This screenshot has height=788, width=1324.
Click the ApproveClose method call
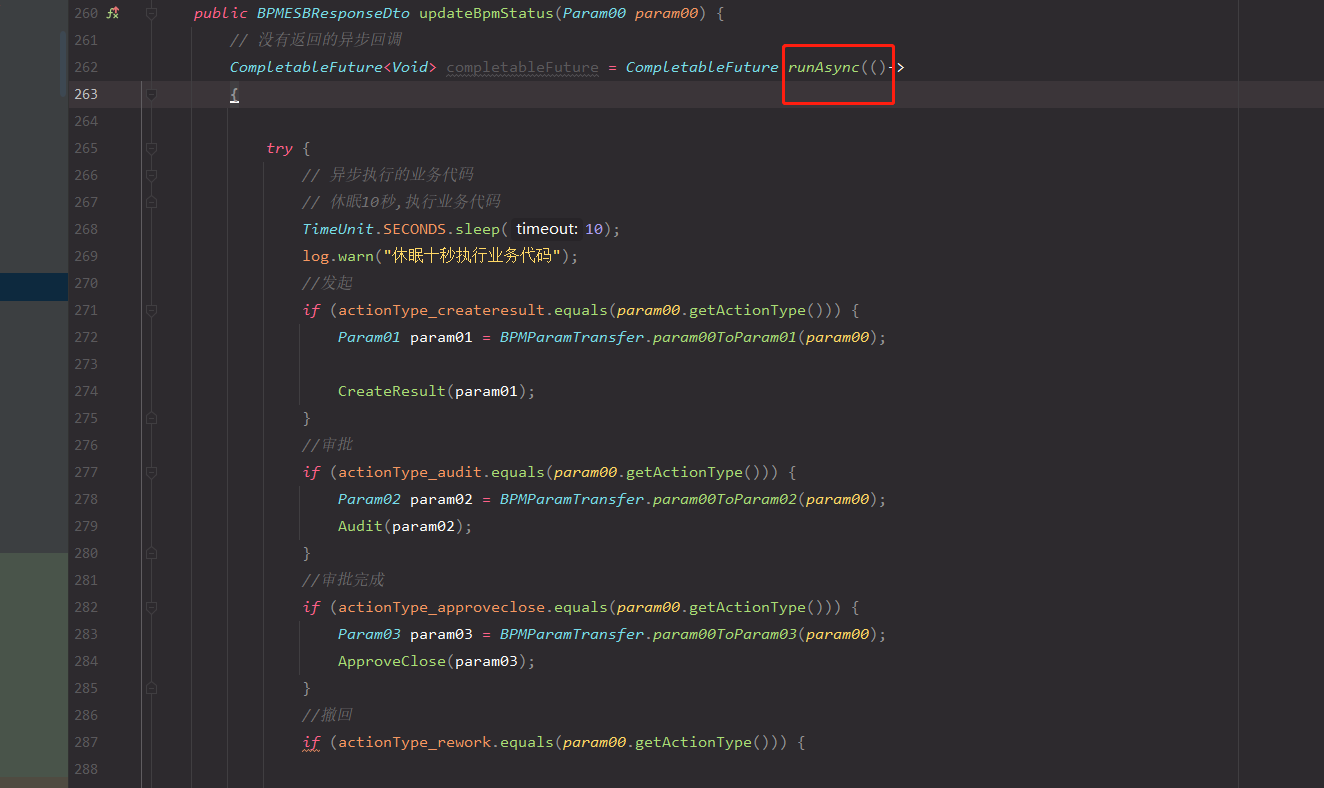click(392, 661)
